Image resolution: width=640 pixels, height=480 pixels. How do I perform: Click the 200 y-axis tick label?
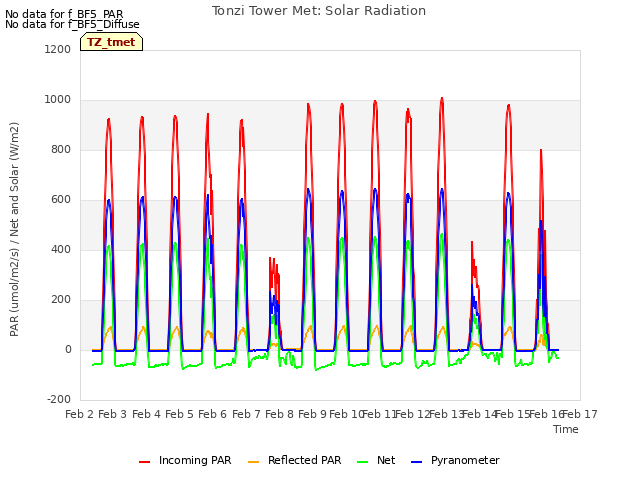(x=61, y=300)
